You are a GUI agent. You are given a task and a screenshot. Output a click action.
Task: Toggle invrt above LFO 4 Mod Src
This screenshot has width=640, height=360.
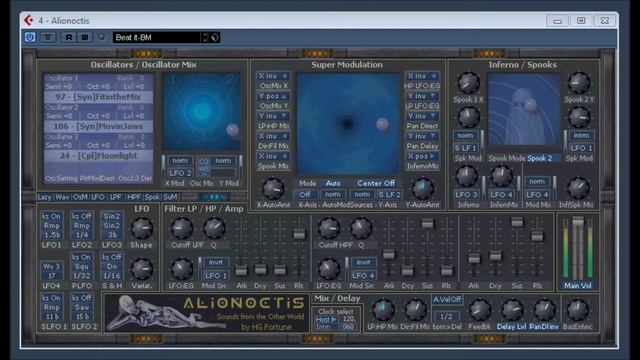pyautogui.click(x=363, y=262)
